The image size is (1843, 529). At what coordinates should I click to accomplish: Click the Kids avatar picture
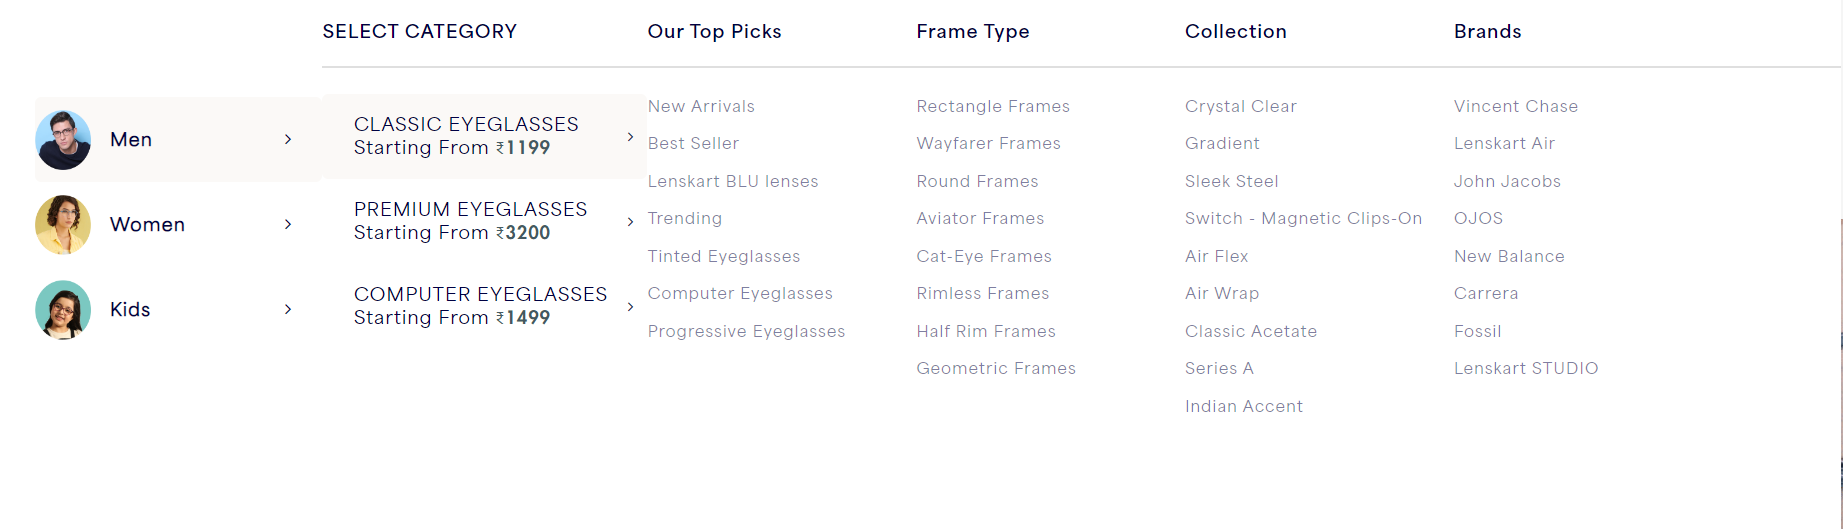[x=63, y=310]
